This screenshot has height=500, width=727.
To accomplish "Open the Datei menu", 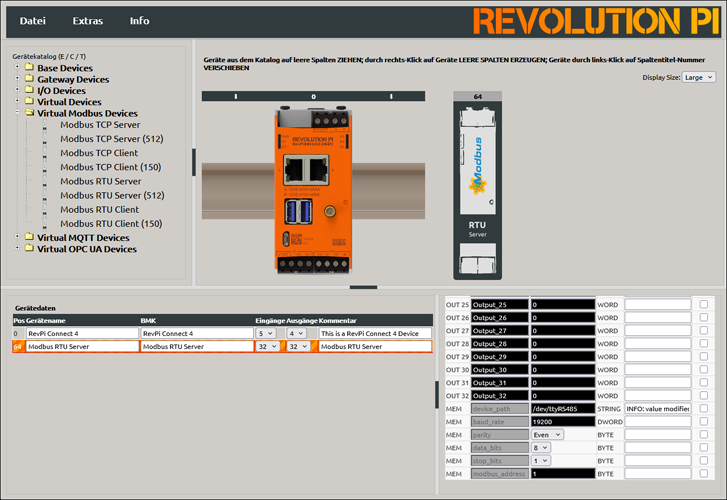I will (32, 21).
